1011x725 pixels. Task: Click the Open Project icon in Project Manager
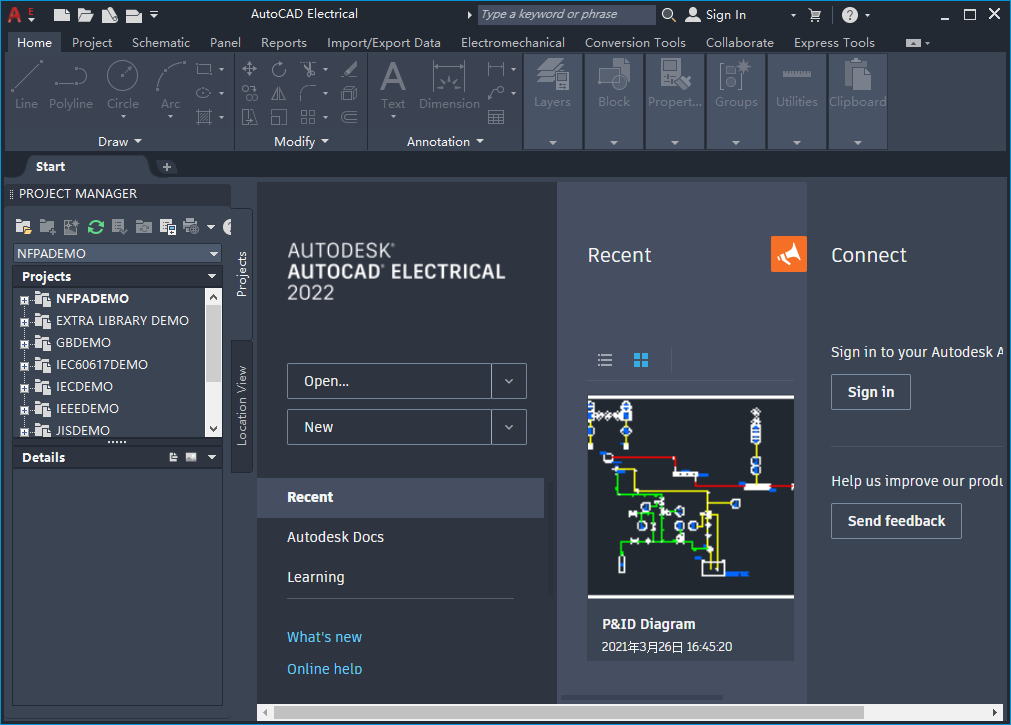pyautogui.click(x=24, y=226)
